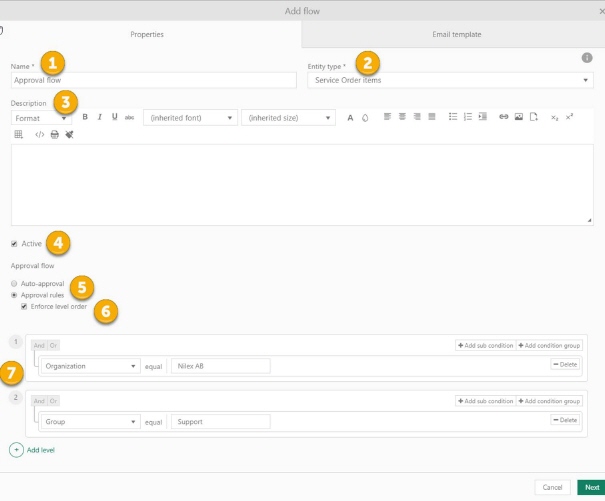Switch to the Properties tab

(147, 34)
